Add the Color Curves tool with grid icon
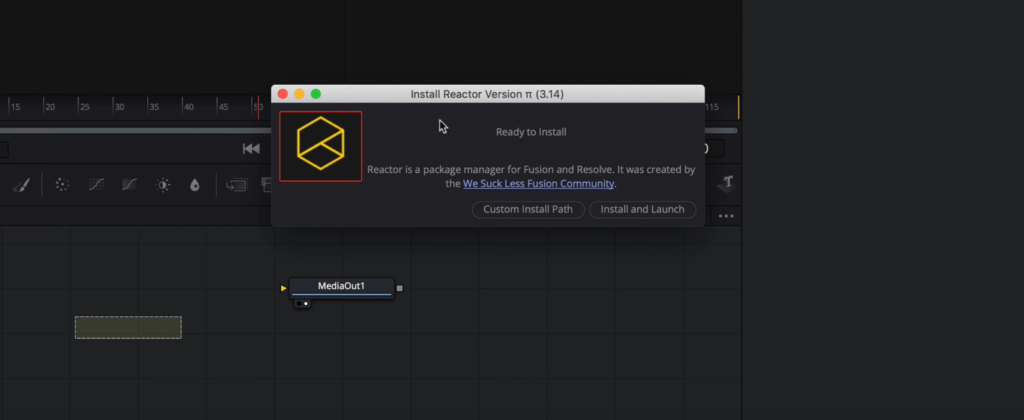Image resolution: width=1024 pixels, height=420 pixels. [x=96, y=185]
